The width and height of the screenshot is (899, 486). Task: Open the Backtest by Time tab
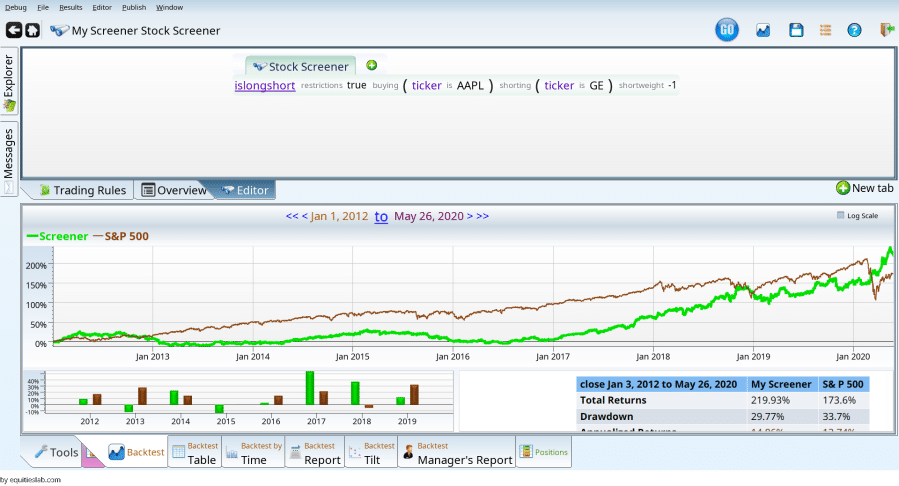pos(253,453)
